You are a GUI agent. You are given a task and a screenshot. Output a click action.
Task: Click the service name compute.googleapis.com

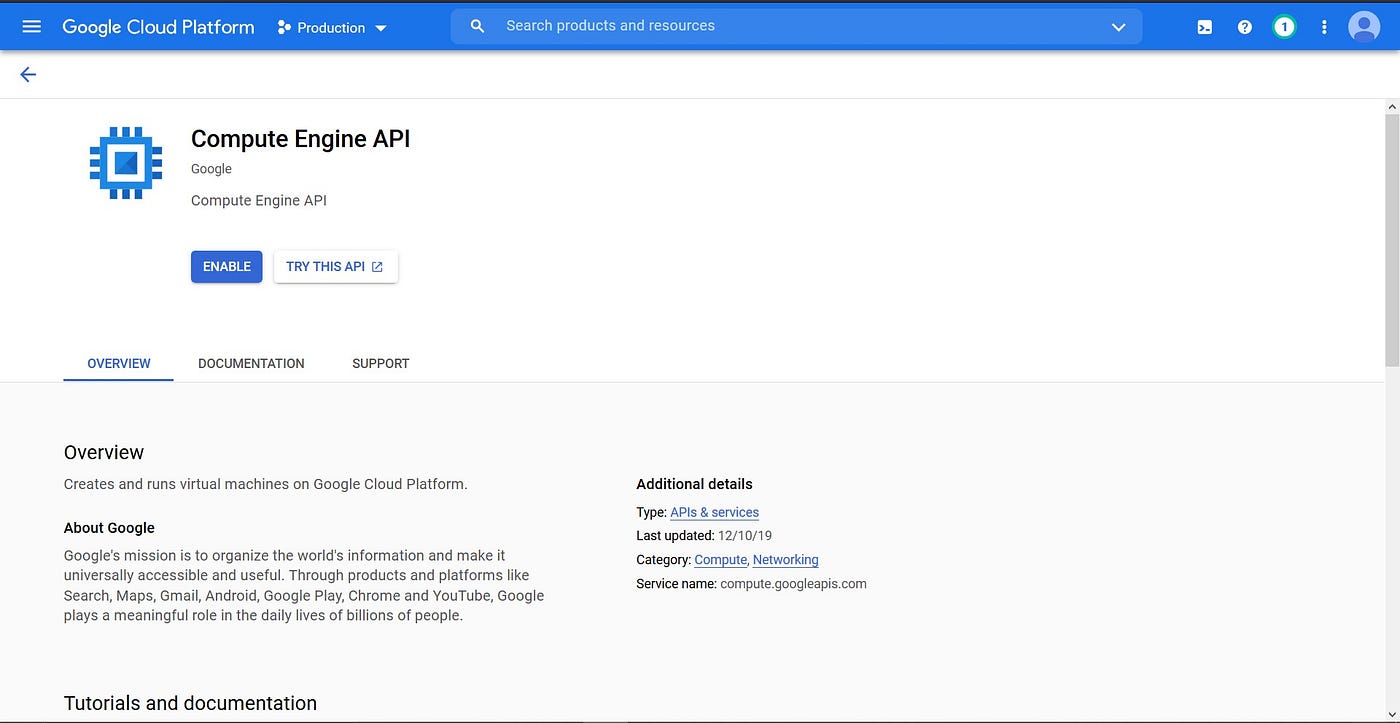tap(793, 584)
